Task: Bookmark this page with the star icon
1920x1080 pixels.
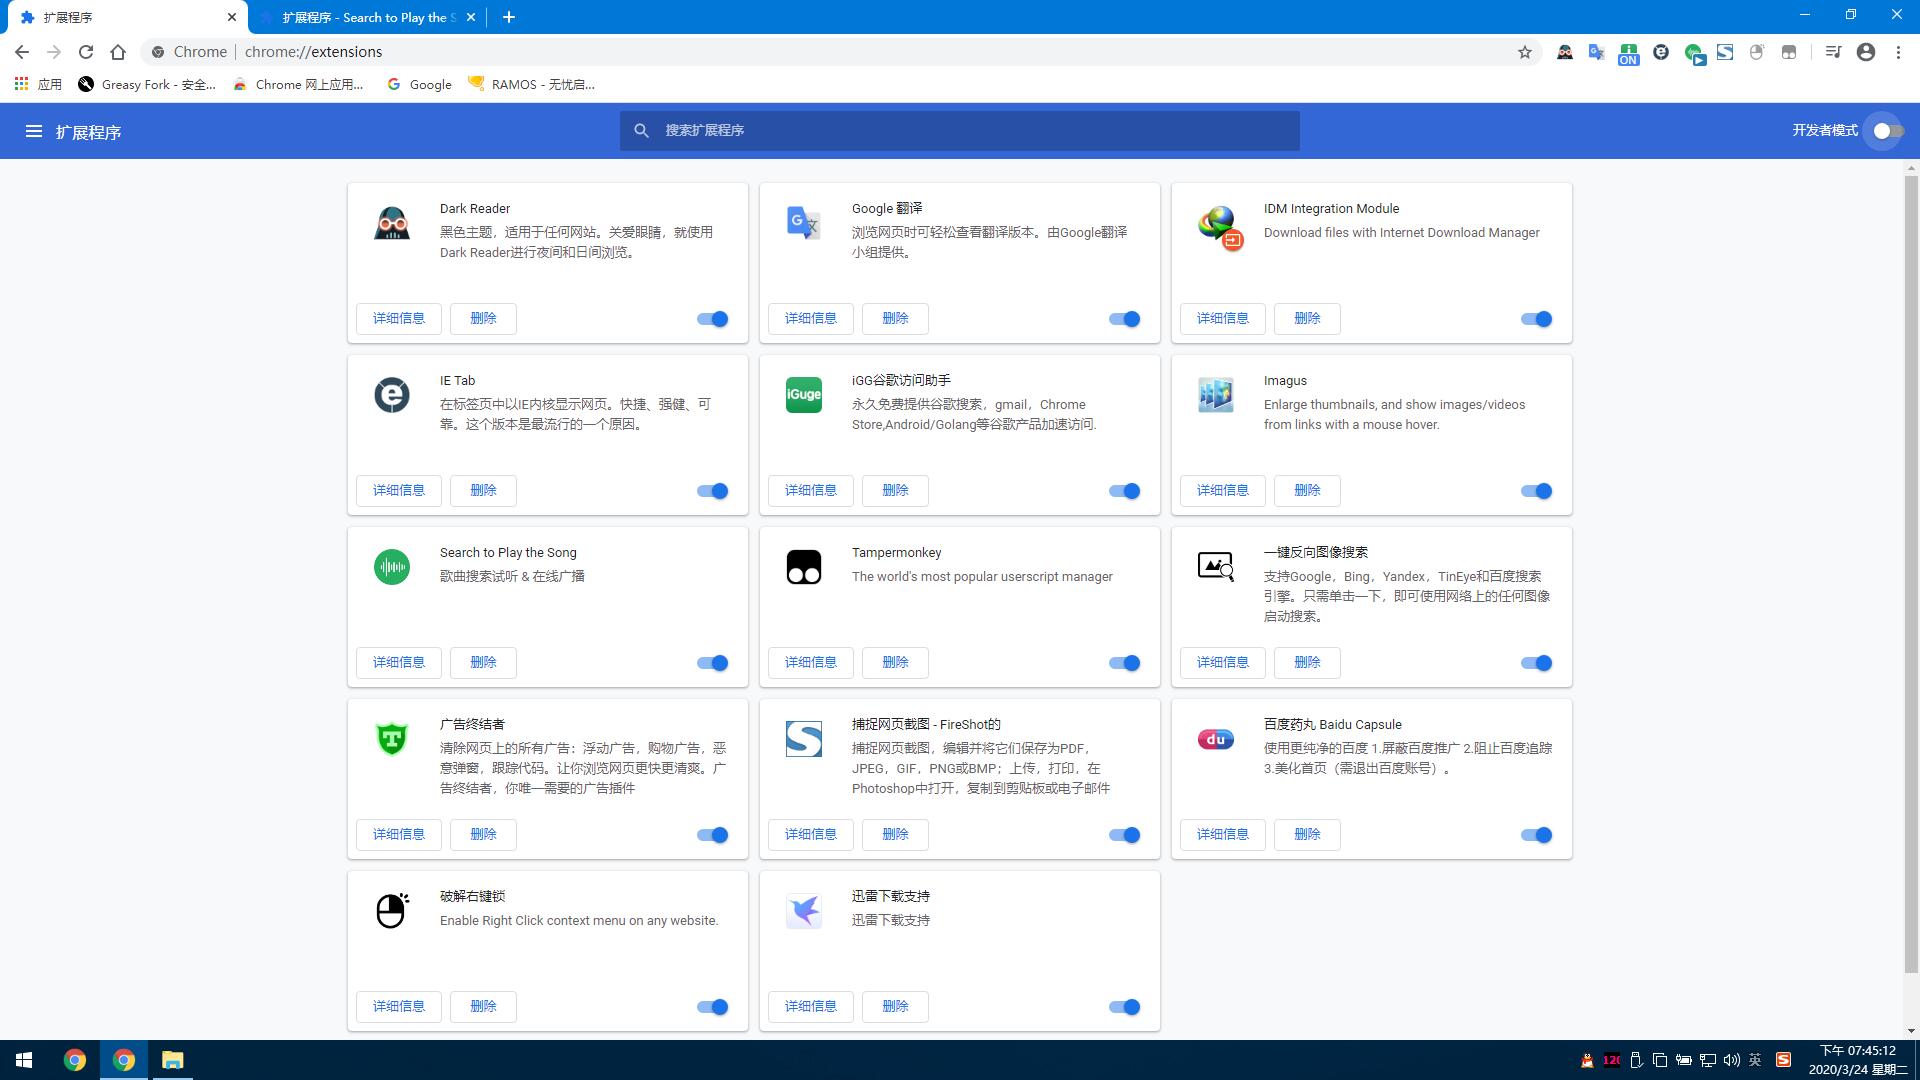Action: tap(1524, 52)
